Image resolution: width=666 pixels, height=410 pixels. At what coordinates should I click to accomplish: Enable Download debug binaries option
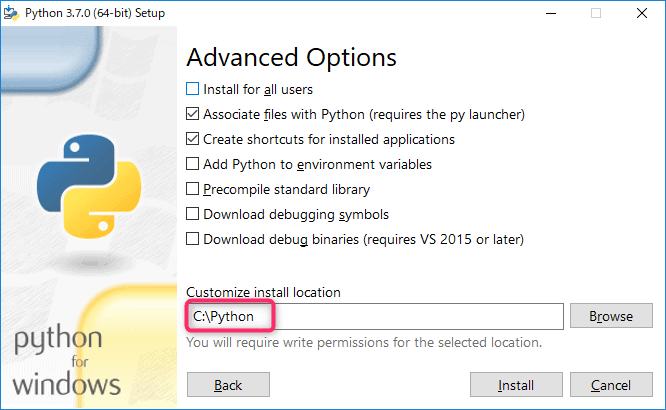point(193,239)
